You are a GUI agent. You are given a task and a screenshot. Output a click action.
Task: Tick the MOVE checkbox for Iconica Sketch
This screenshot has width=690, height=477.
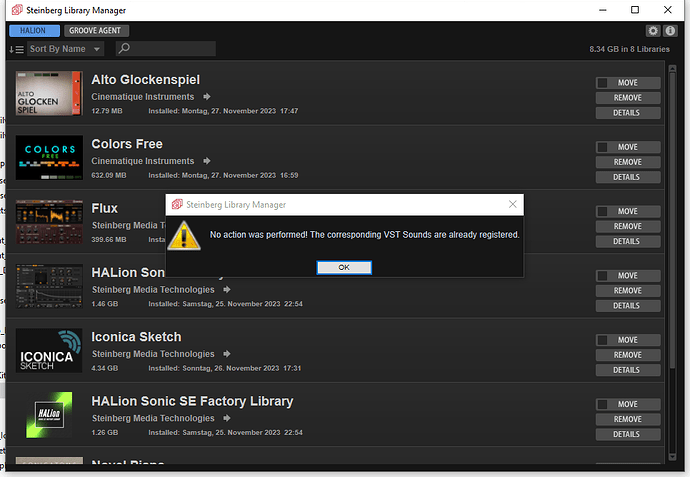point(602,340)
